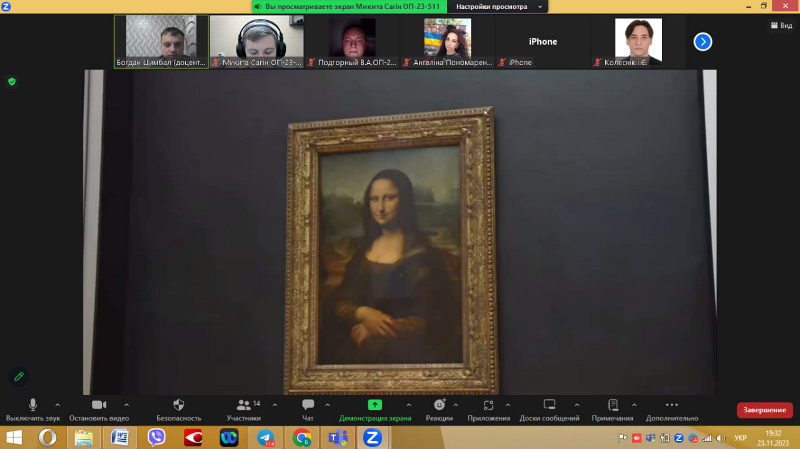The height and width of the screenshot is (449, 800).
Task: Open the Приложения apps panel
Action: pyautogui.click(x=489, y=410)
